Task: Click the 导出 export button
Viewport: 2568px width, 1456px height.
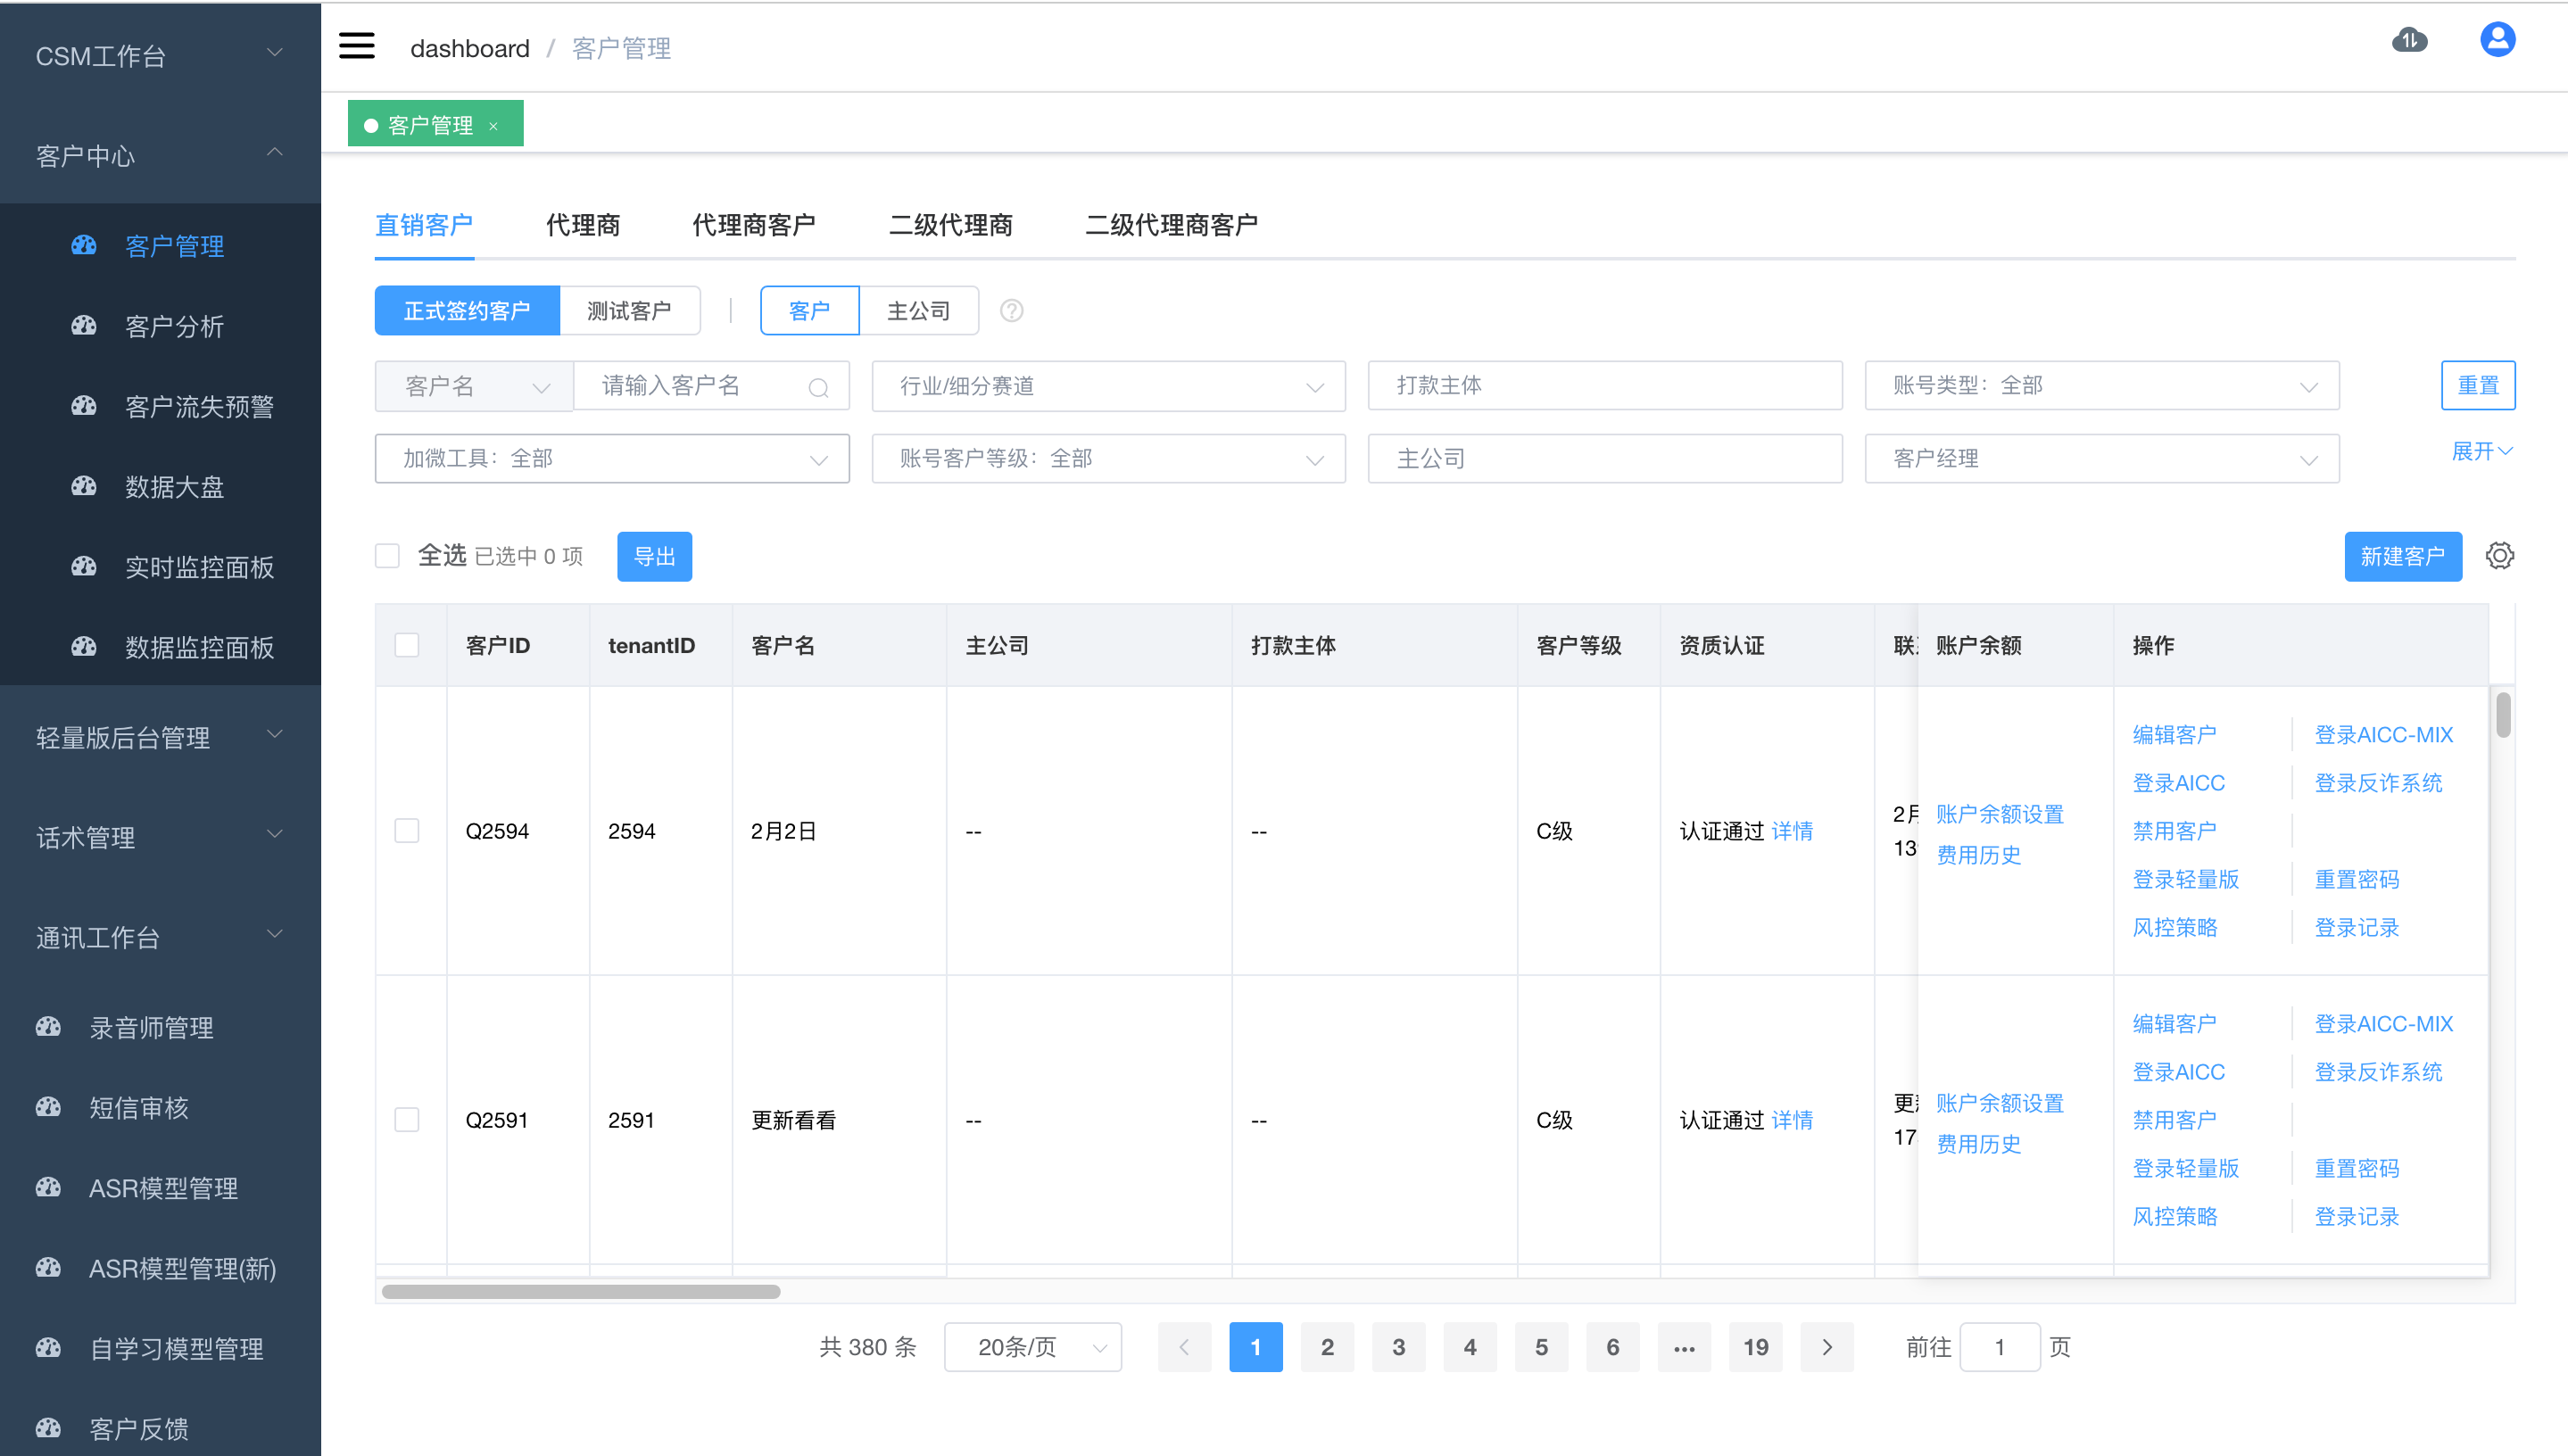Action: coord(655,556)
